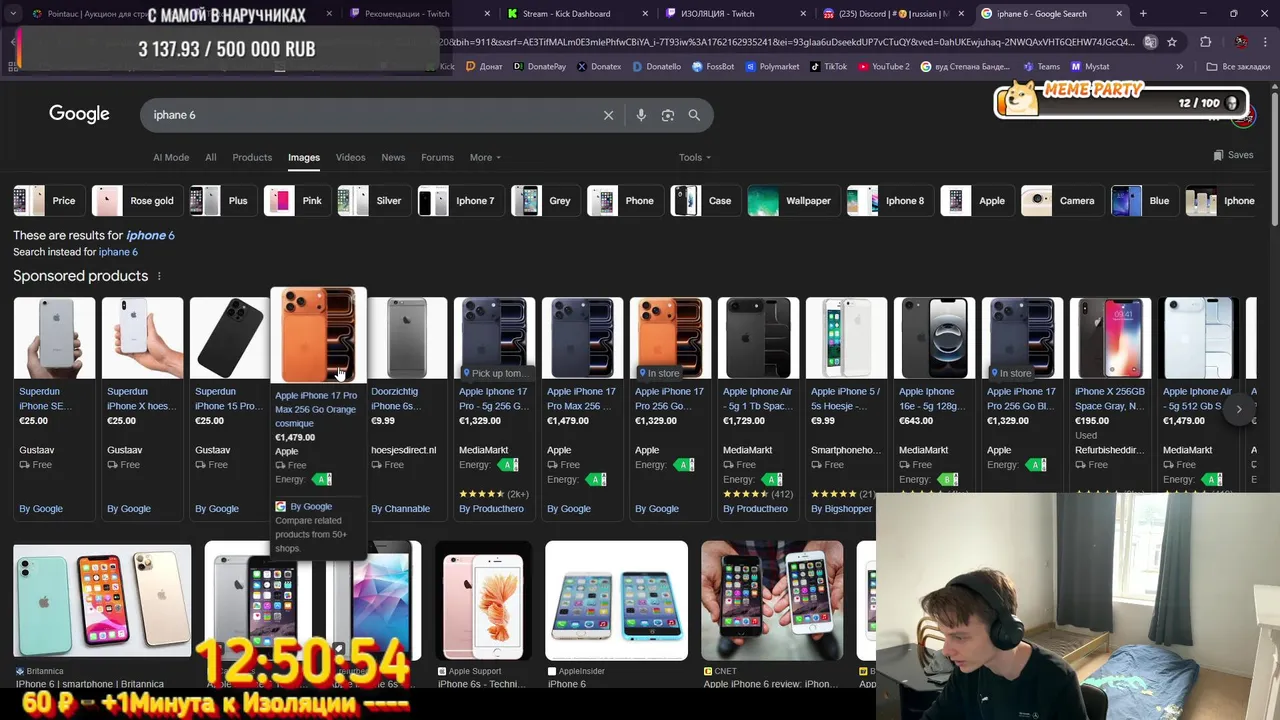The image size is (1280, 720).
Task: Bookmark this page with the star icon
Action: coord(1172,42)
